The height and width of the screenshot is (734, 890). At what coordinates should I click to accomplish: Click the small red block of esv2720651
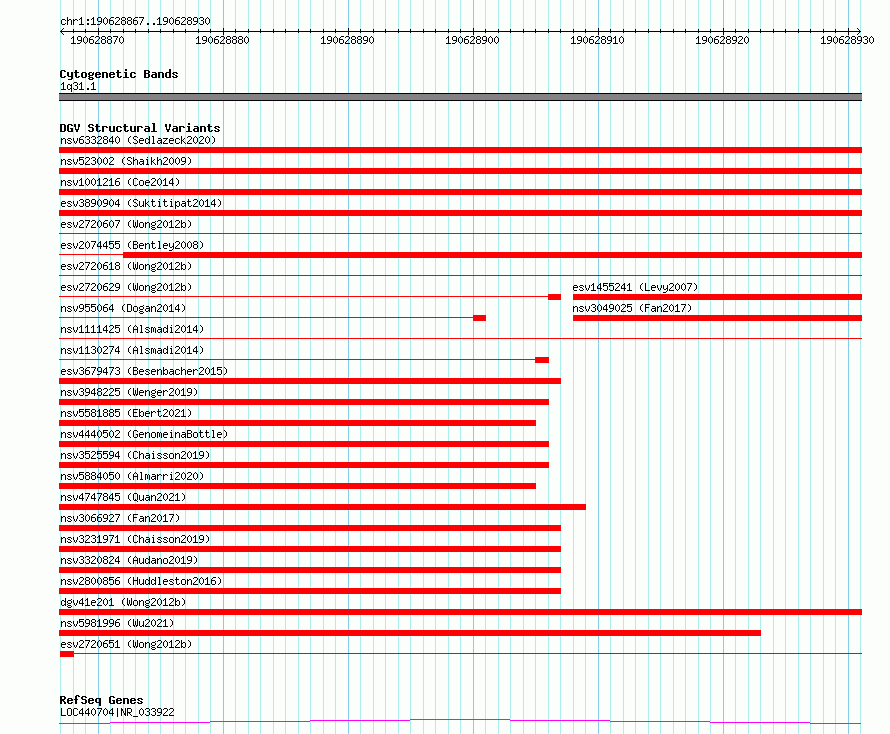coord(67,654)
